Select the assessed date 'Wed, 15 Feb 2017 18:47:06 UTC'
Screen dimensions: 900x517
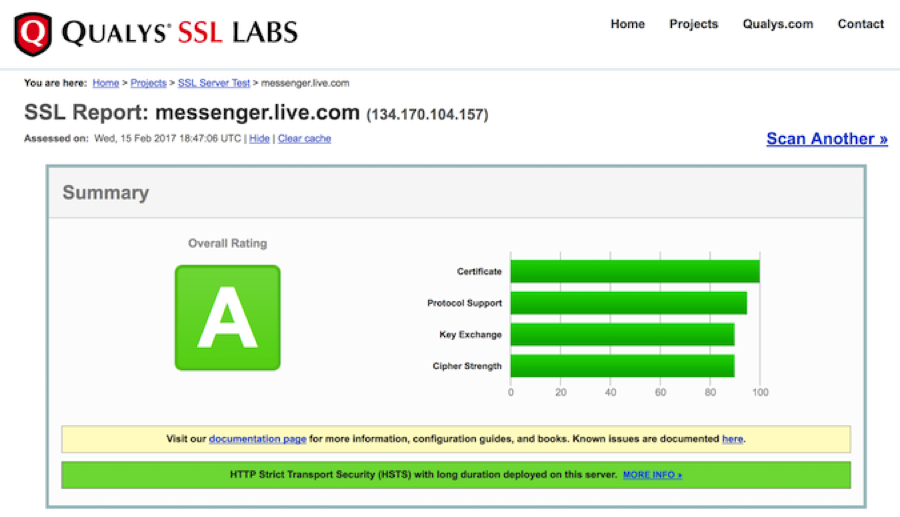coord(168,139)
